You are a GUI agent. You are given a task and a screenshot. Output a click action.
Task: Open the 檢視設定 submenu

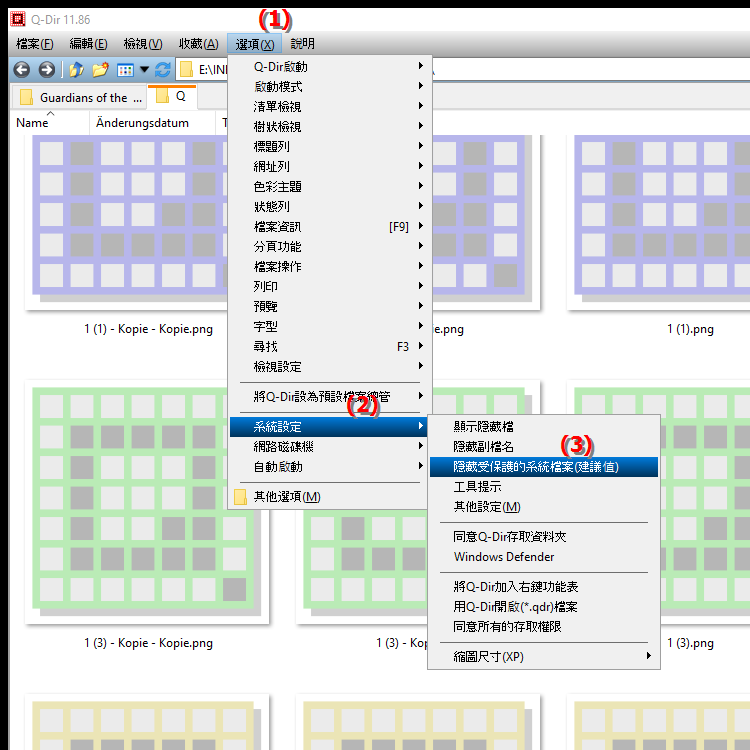coord(330,367)
